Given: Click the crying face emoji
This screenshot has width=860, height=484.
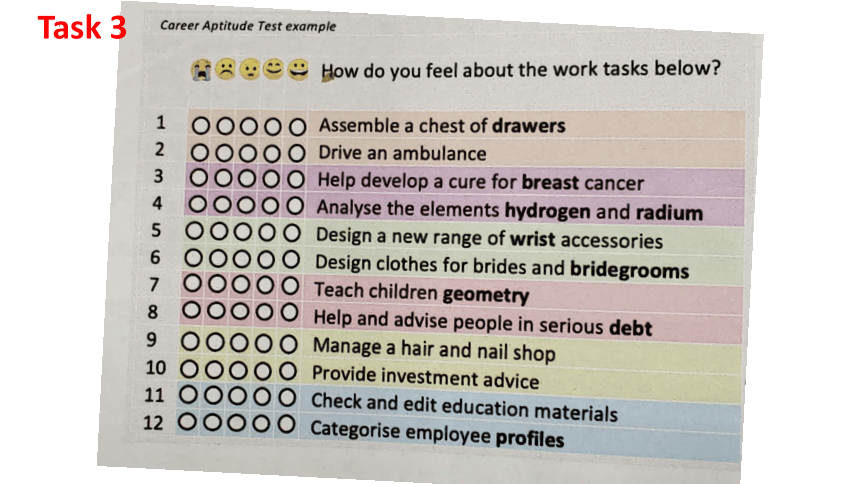Looking at the screenshot, I should tap(201, 70).
